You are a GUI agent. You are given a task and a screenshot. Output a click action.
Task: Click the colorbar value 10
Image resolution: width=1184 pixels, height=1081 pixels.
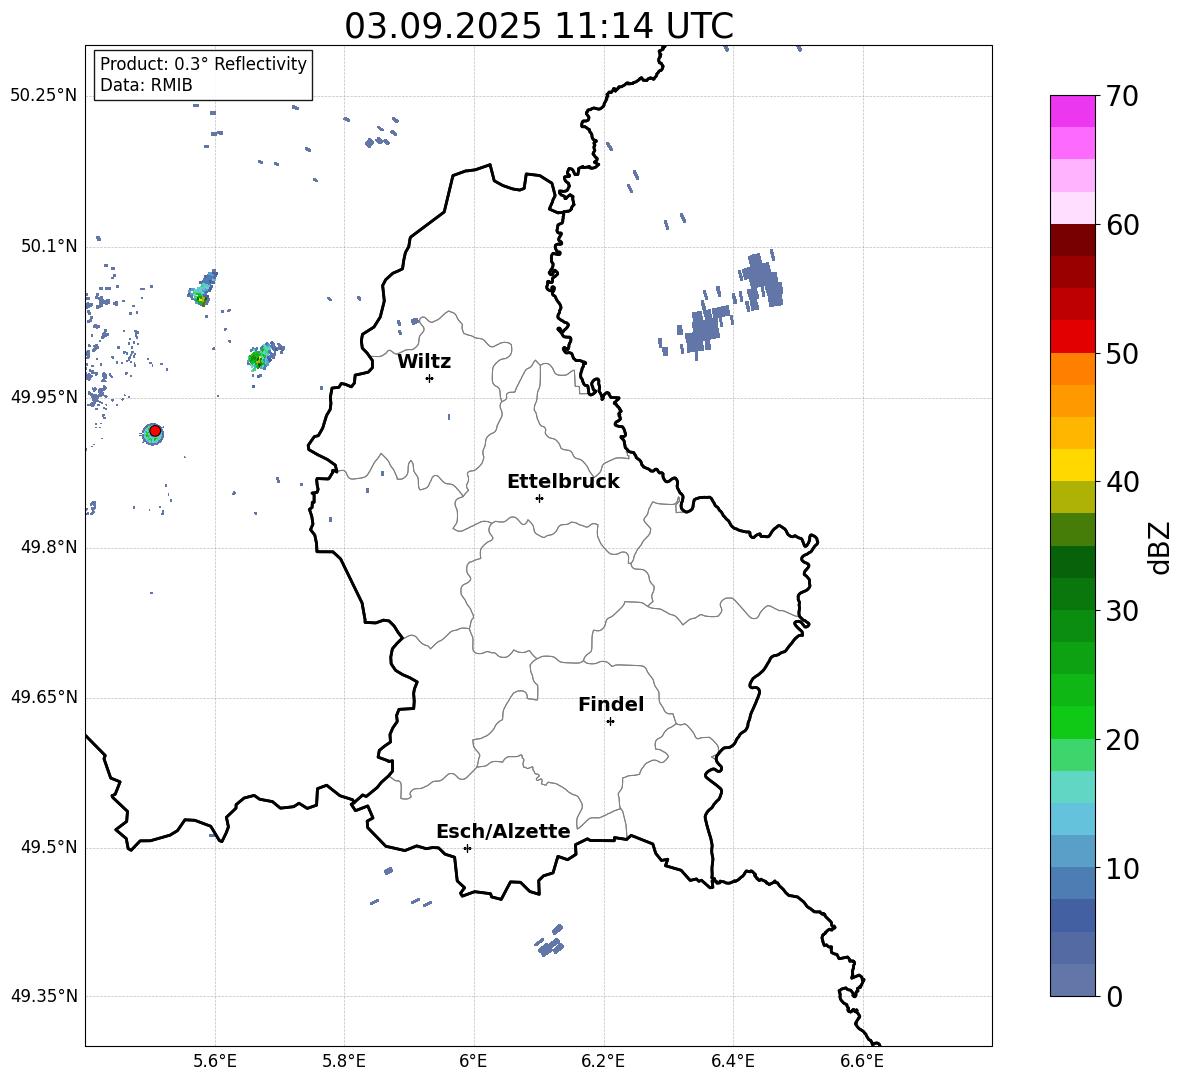click(1122, 869)
